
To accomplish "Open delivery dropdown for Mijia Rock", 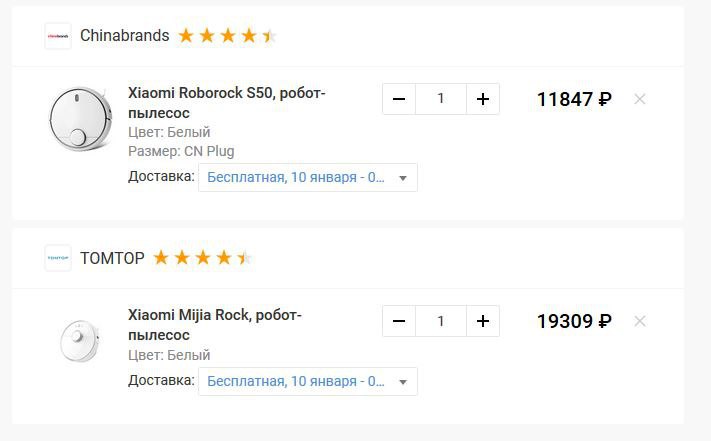I will coord(308,381).
